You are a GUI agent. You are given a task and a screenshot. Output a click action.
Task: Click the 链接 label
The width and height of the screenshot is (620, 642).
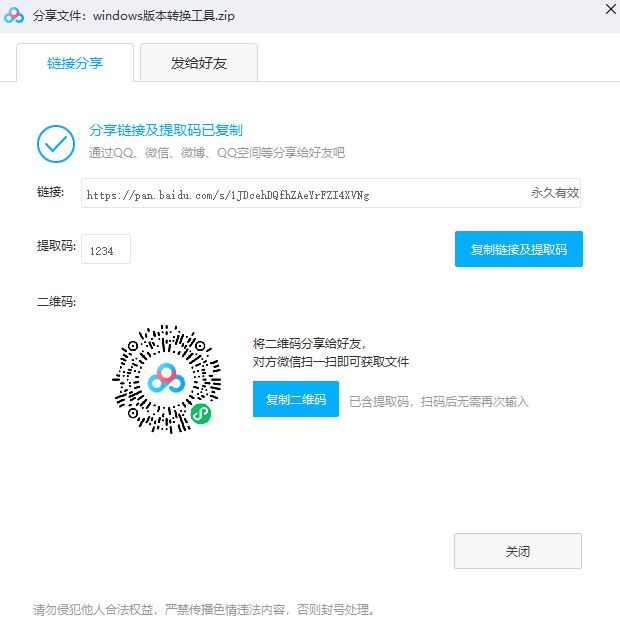(50, 192)
